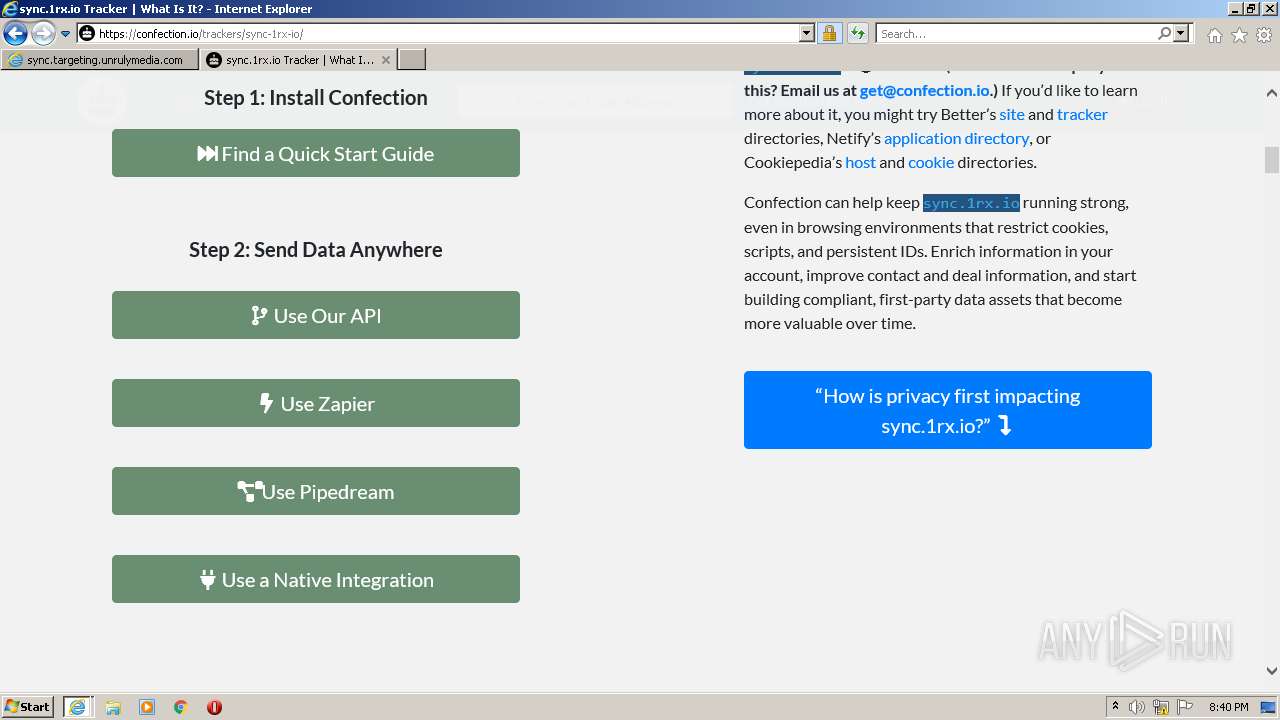Screen dimensions: 1280x720
Task: Open Cookiepedia's cookie directory link
Action: 931,162
